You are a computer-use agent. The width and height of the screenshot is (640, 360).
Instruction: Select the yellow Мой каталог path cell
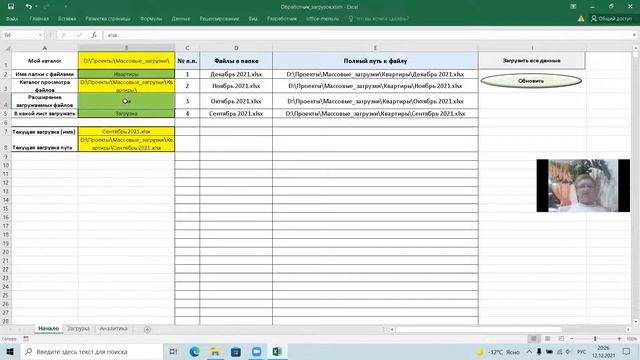[x=127, y=60]
